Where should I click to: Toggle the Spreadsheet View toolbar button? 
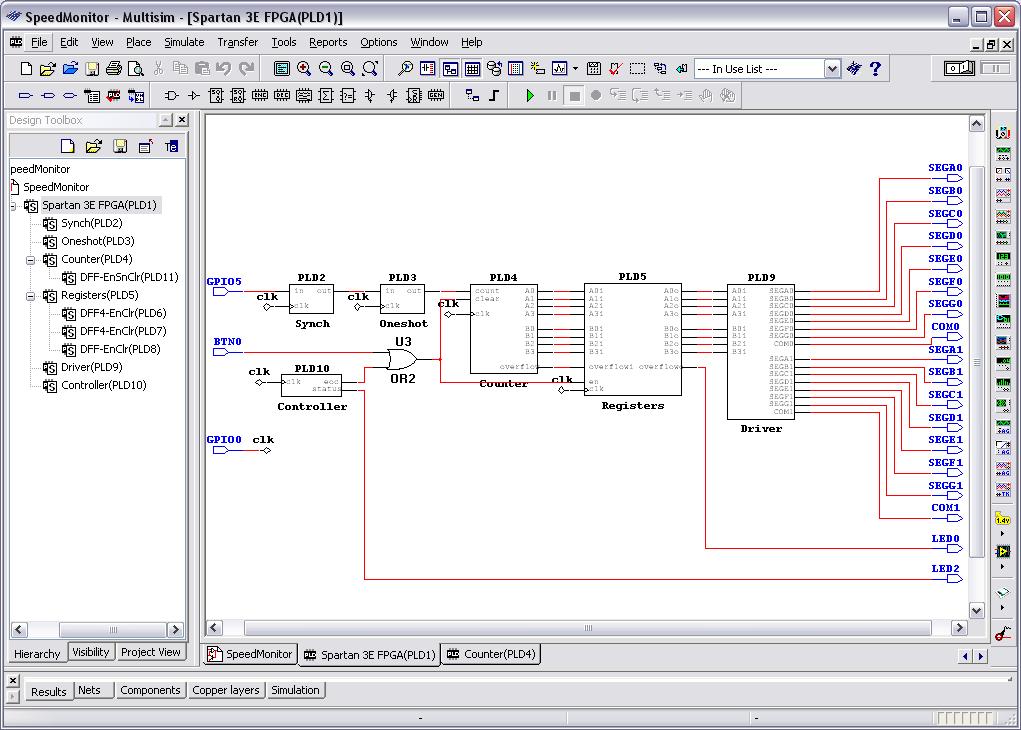[x=472, y=69]
